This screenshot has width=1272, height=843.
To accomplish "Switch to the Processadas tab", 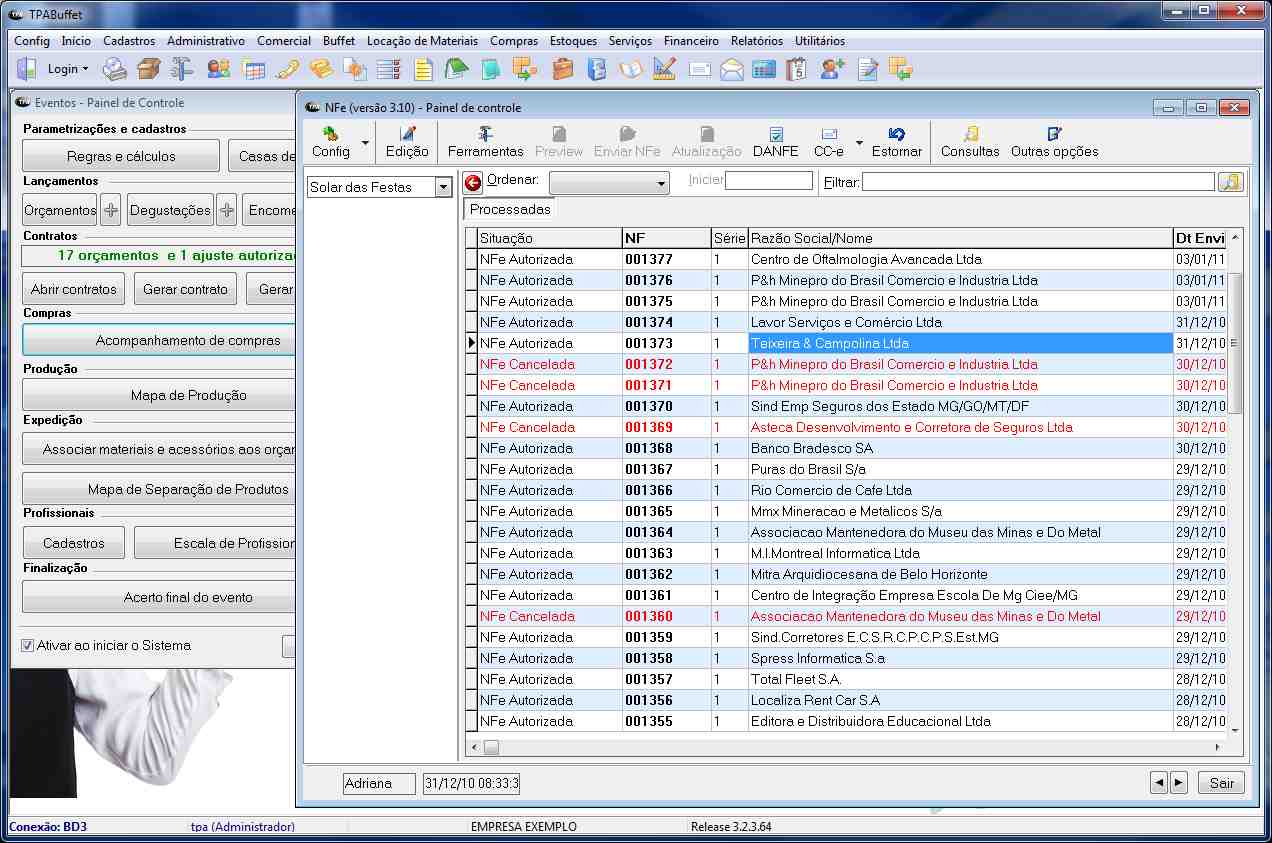I will (x=510, y=210).
